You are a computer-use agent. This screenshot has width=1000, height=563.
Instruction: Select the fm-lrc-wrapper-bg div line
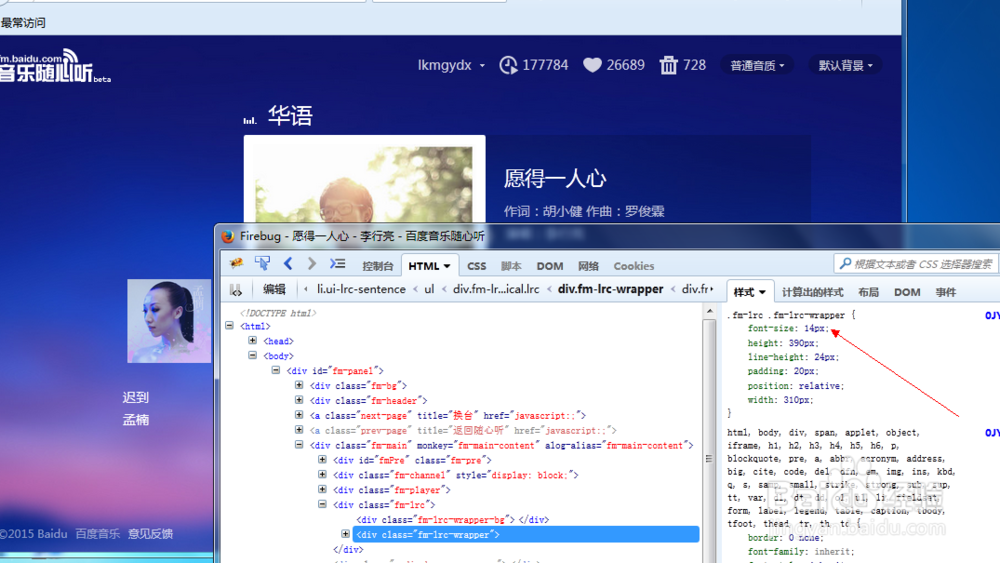(452, 520)
